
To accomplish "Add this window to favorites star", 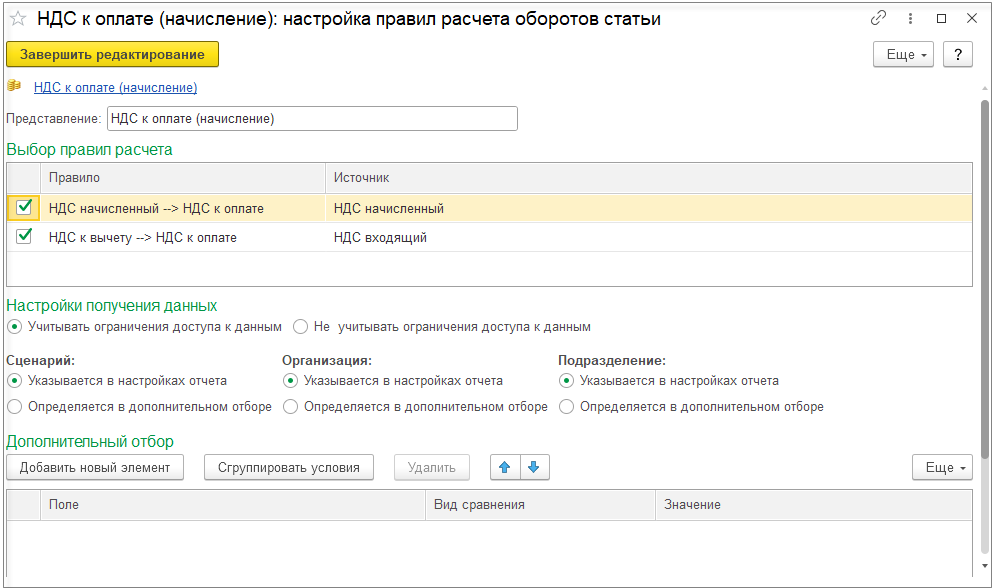I will click(x=17, y=19).
